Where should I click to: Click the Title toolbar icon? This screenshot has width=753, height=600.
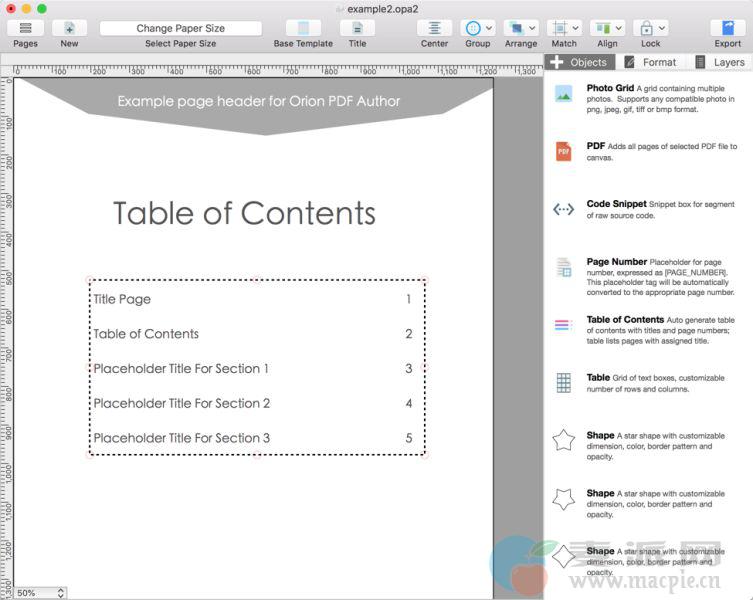(357, 28)
